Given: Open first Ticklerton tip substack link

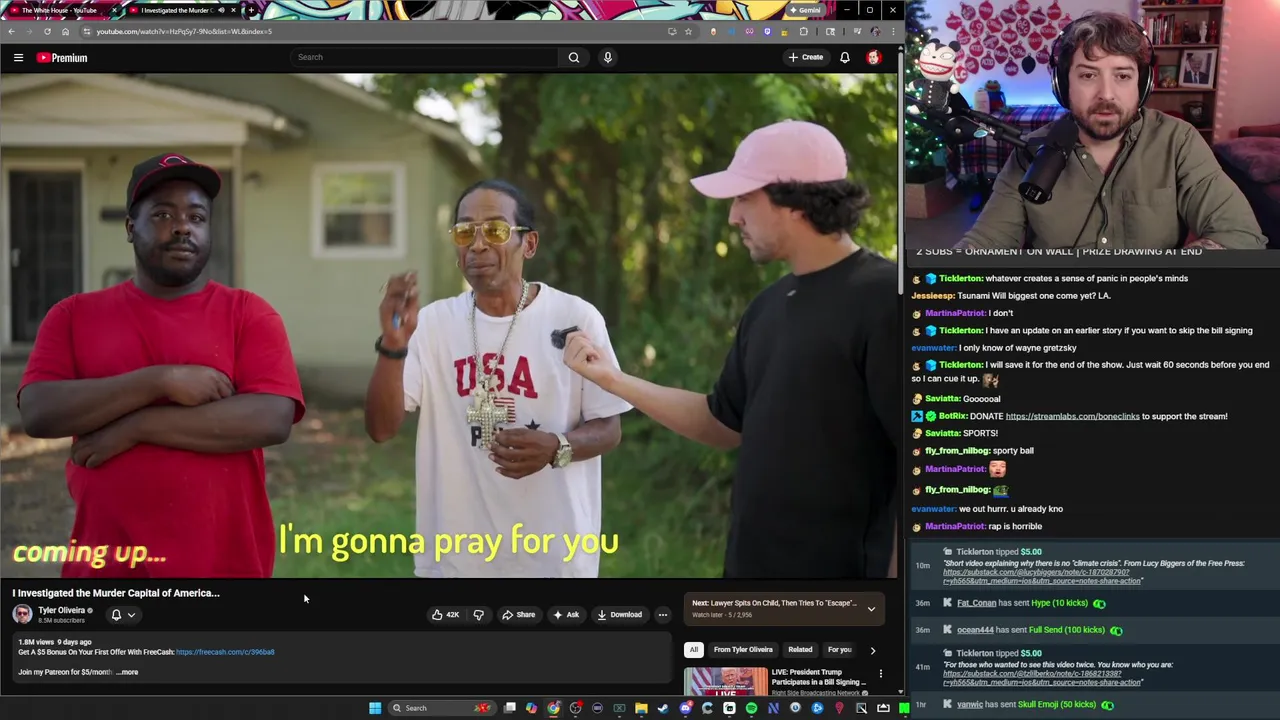Looking at the screenshot, I should click(1043, 576).
